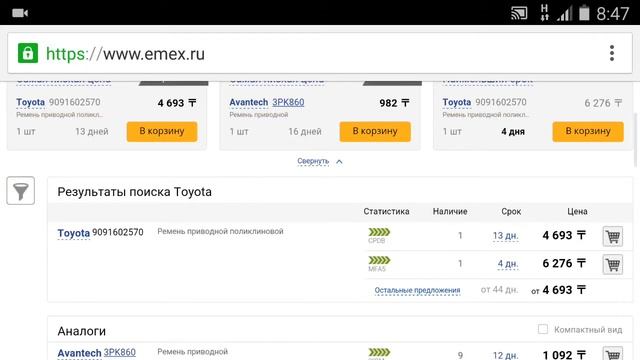The image size is (640, 360).
Task: Tap the Avantech row statistics arrows icon
Action: coord(379,352)
